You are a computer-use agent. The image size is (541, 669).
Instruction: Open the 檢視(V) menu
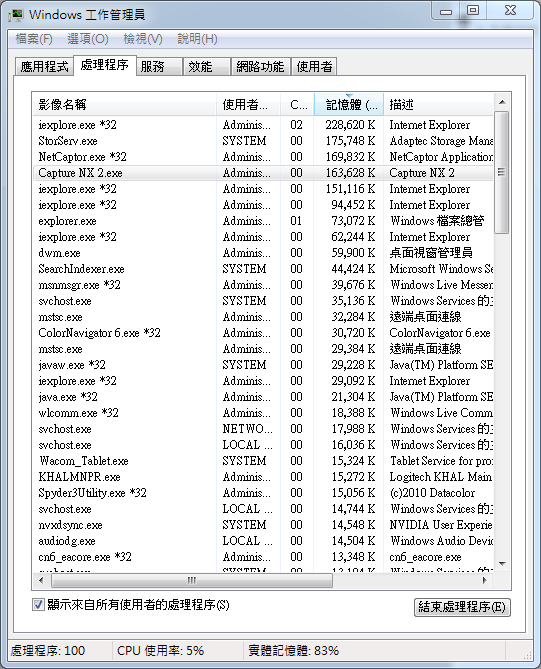point(143,39)
